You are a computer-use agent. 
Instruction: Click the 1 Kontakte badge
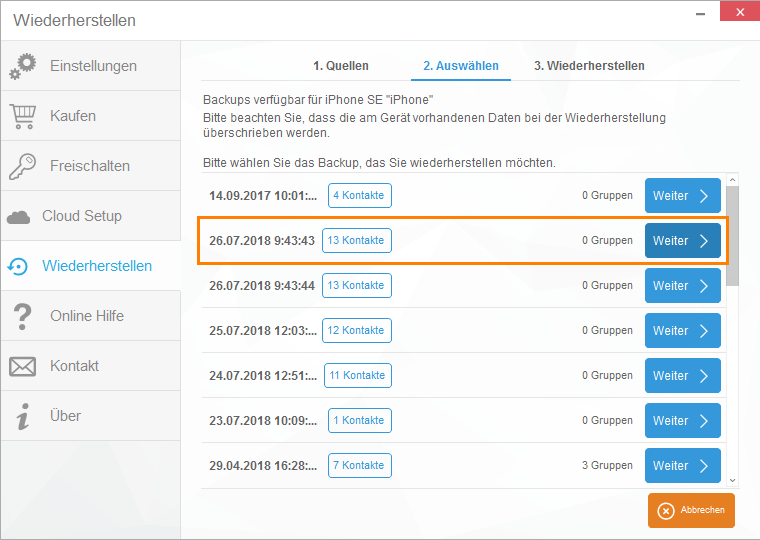point(360,421)
